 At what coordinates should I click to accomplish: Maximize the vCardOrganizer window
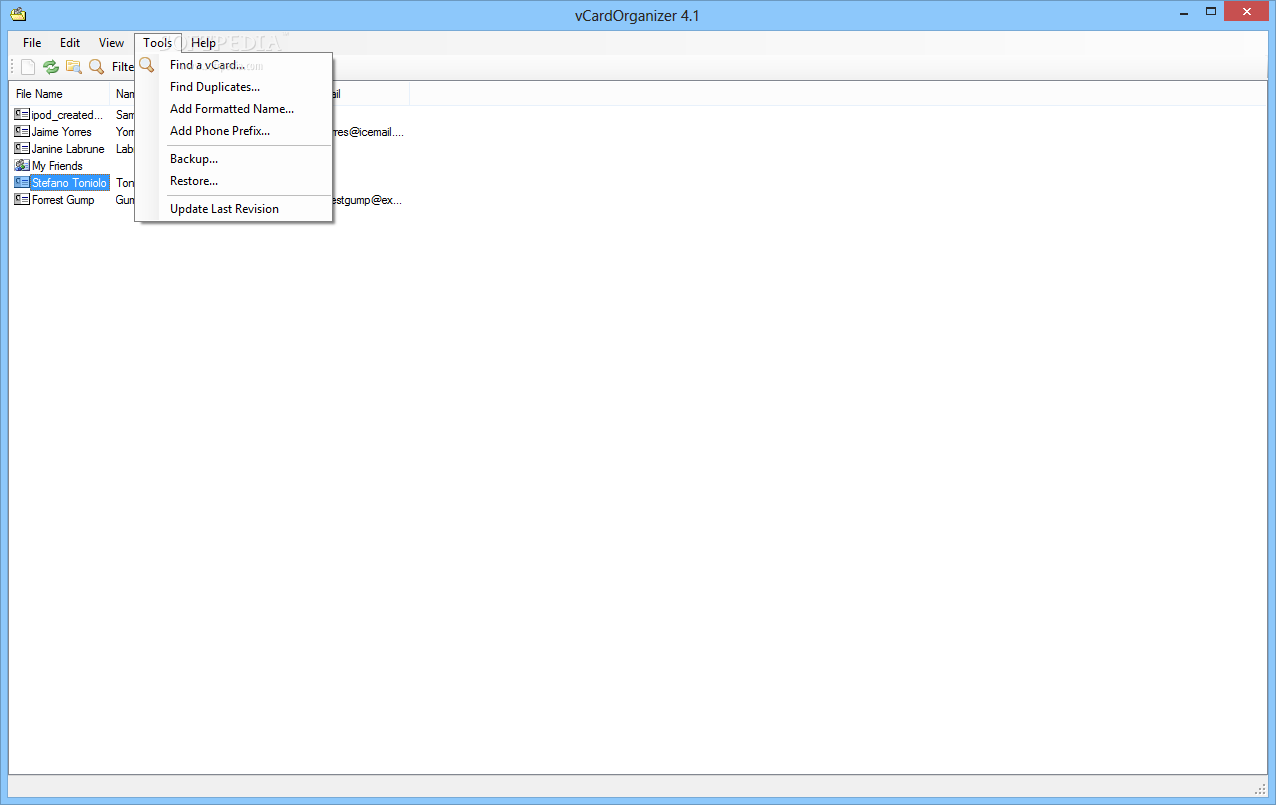click(x=1210, y=11)
